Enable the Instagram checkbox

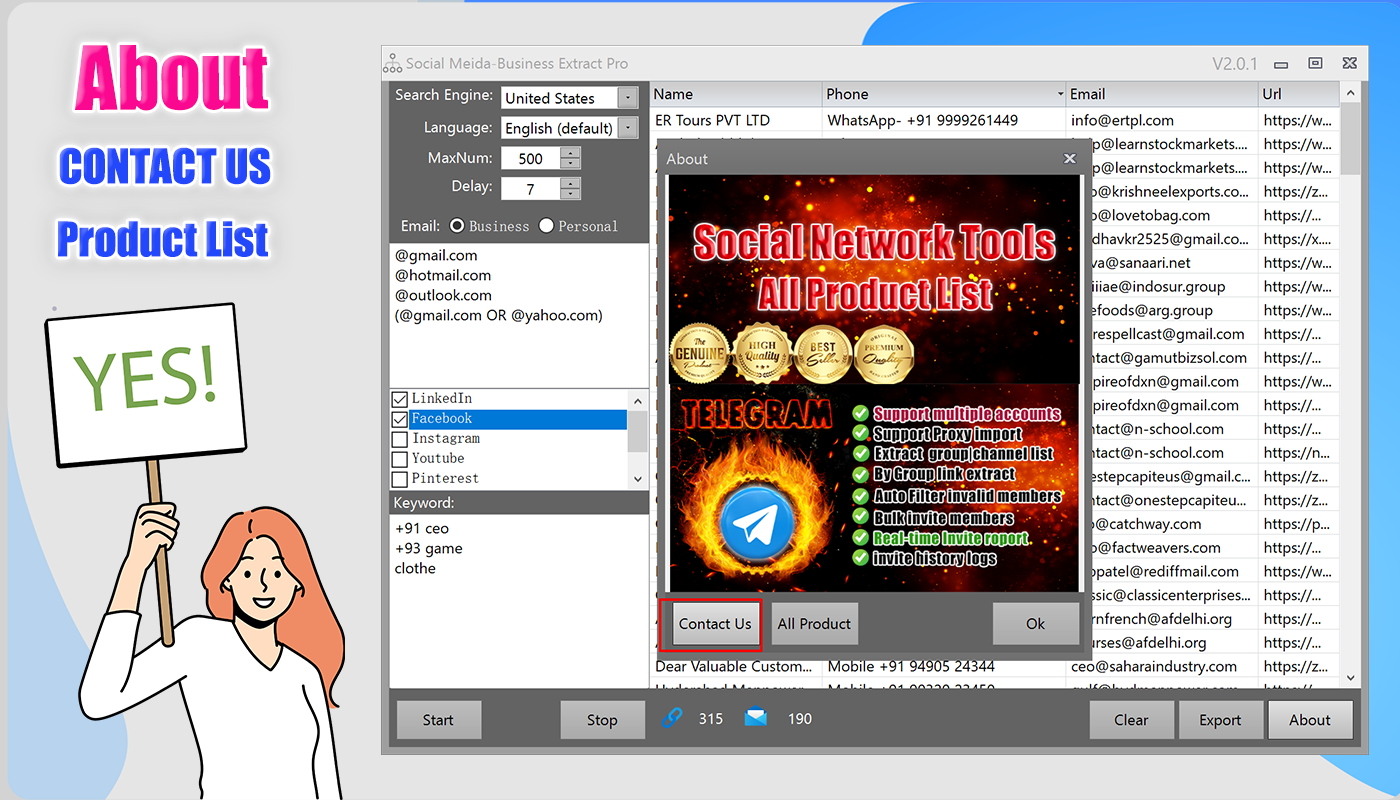coord(400,439)
